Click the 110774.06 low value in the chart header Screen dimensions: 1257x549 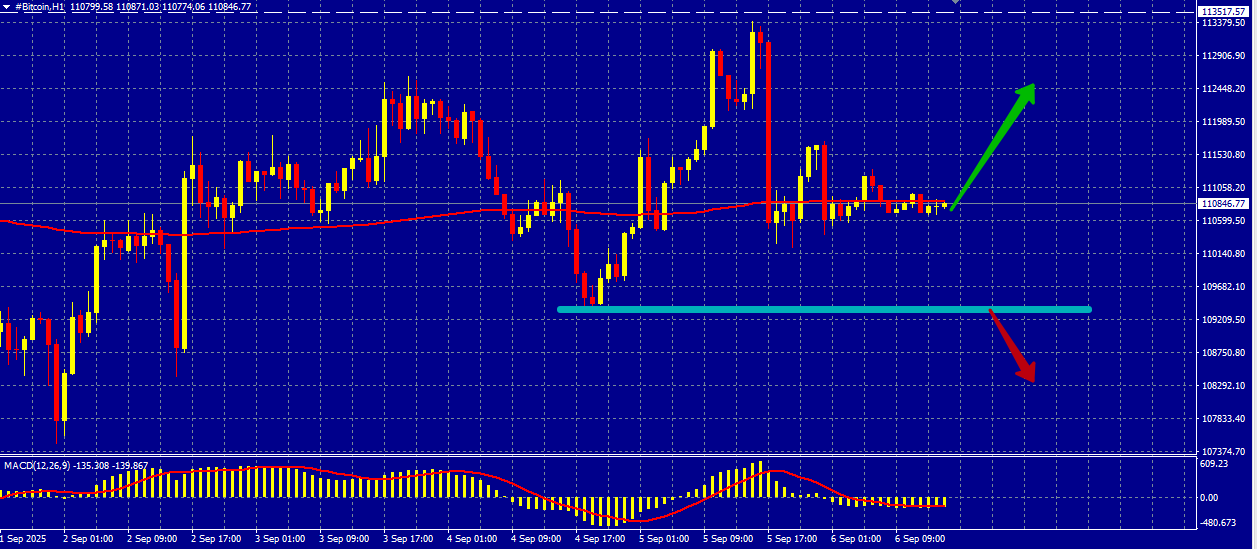point(184,7)
